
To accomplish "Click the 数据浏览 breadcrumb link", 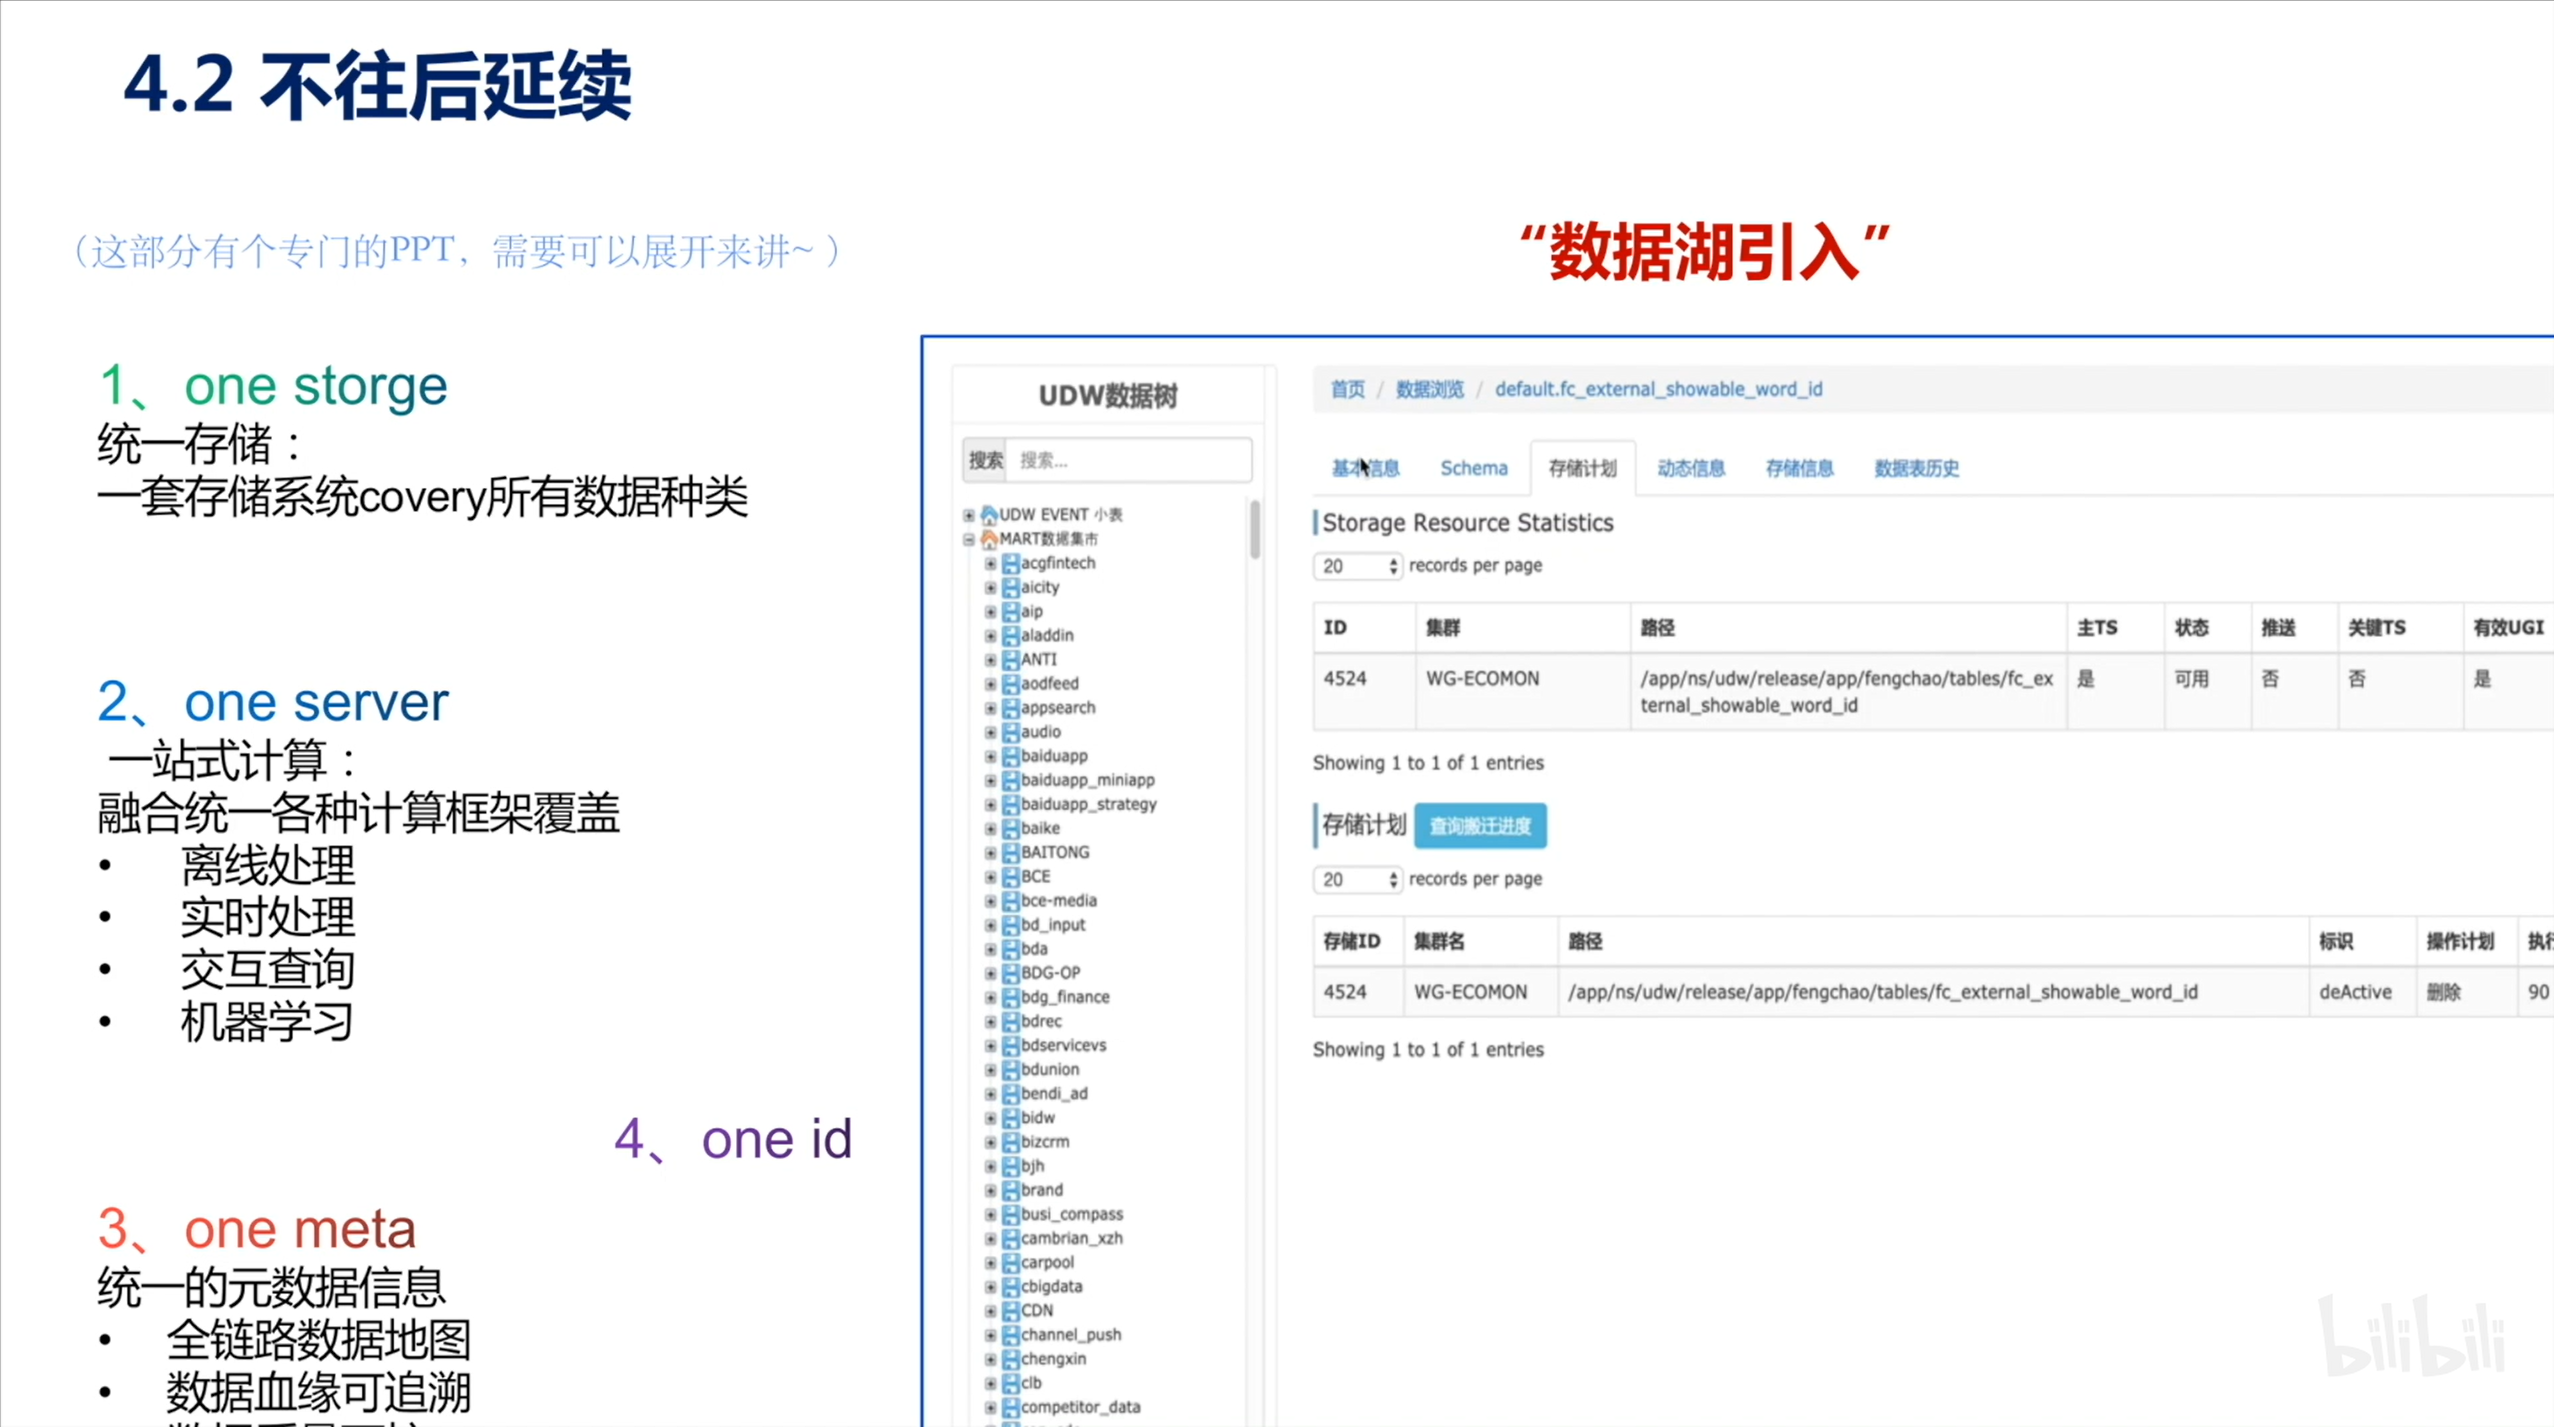I will click(1429, 389).
